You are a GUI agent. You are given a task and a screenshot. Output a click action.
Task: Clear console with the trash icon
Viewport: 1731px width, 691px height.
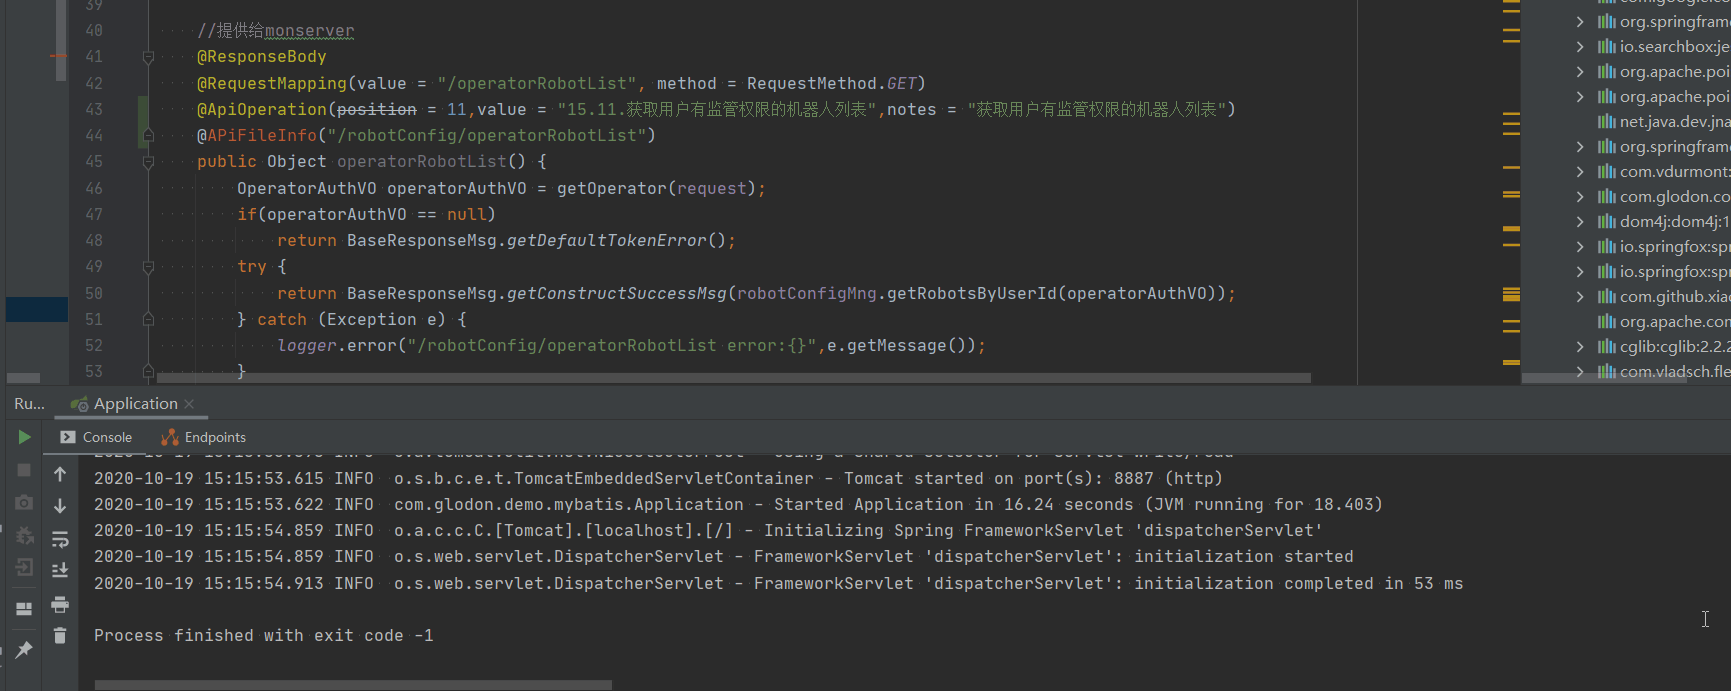[x=60, y=635]
